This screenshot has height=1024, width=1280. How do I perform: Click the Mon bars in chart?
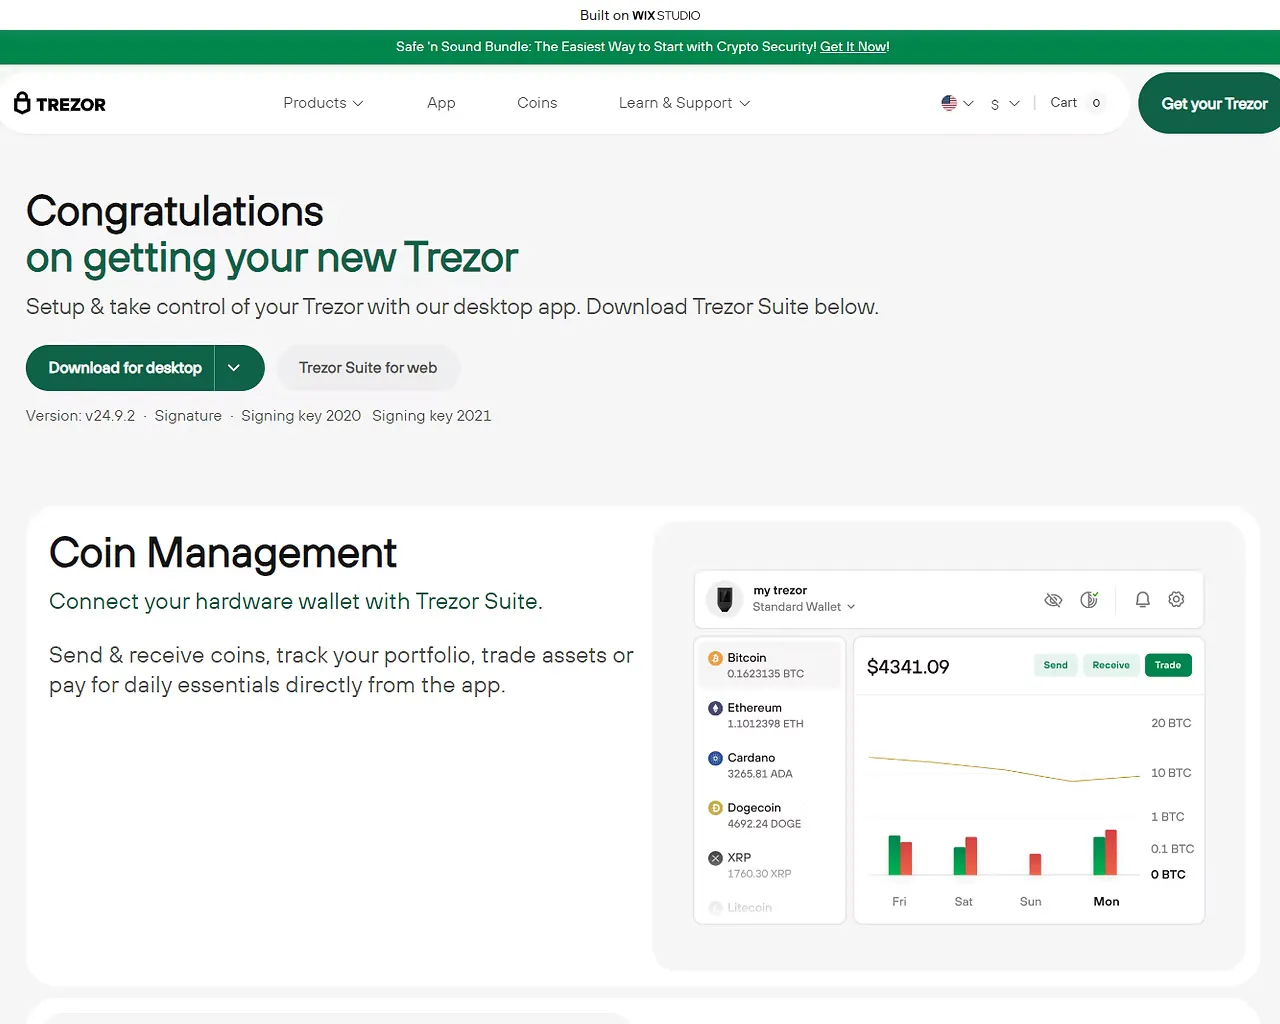[x=1105, y=852]
